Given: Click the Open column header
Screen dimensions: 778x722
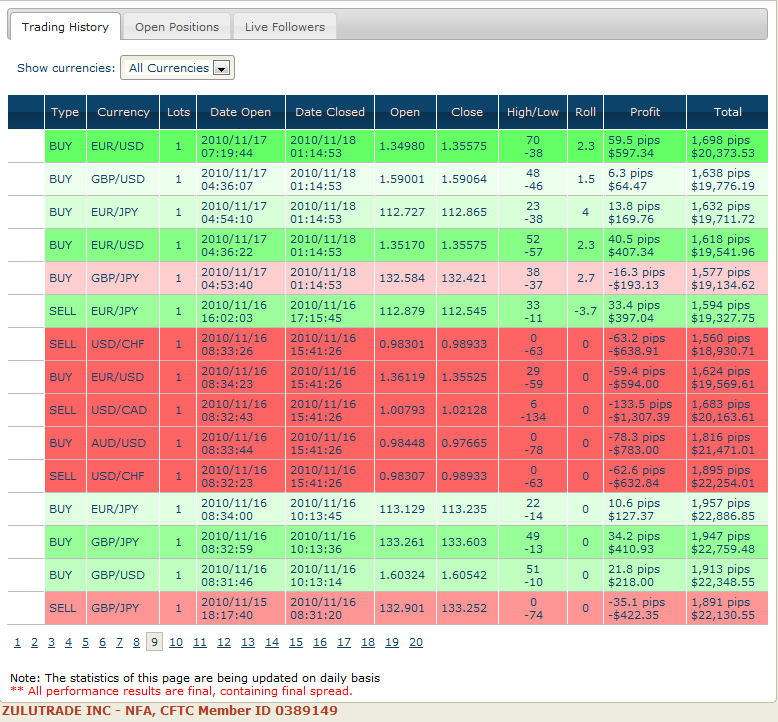Looking at the screenshot, I should [405, 112].
